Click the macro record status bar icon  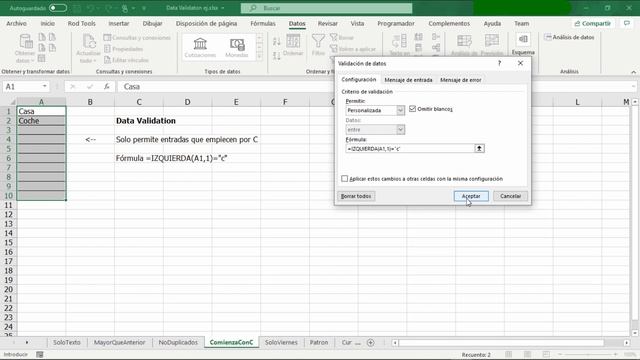pos(40,355)
